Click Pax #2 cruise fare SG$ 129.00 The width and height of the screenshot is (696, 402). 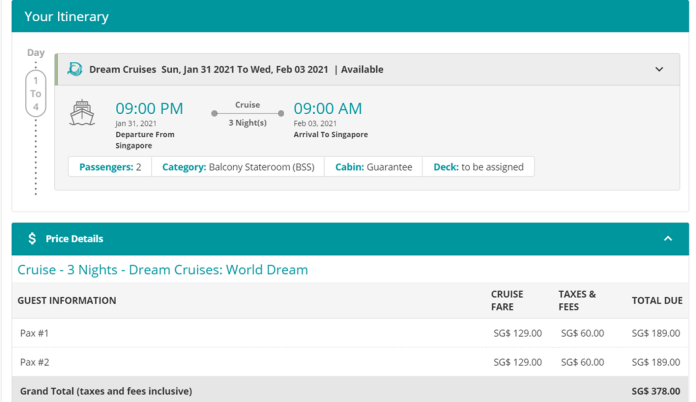pyautogui.click(x=518, y=362)
